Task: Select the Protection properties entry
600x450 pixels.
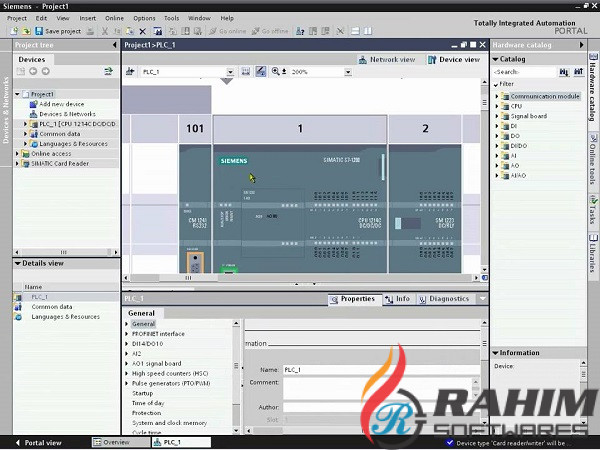Action: [146, 413]
